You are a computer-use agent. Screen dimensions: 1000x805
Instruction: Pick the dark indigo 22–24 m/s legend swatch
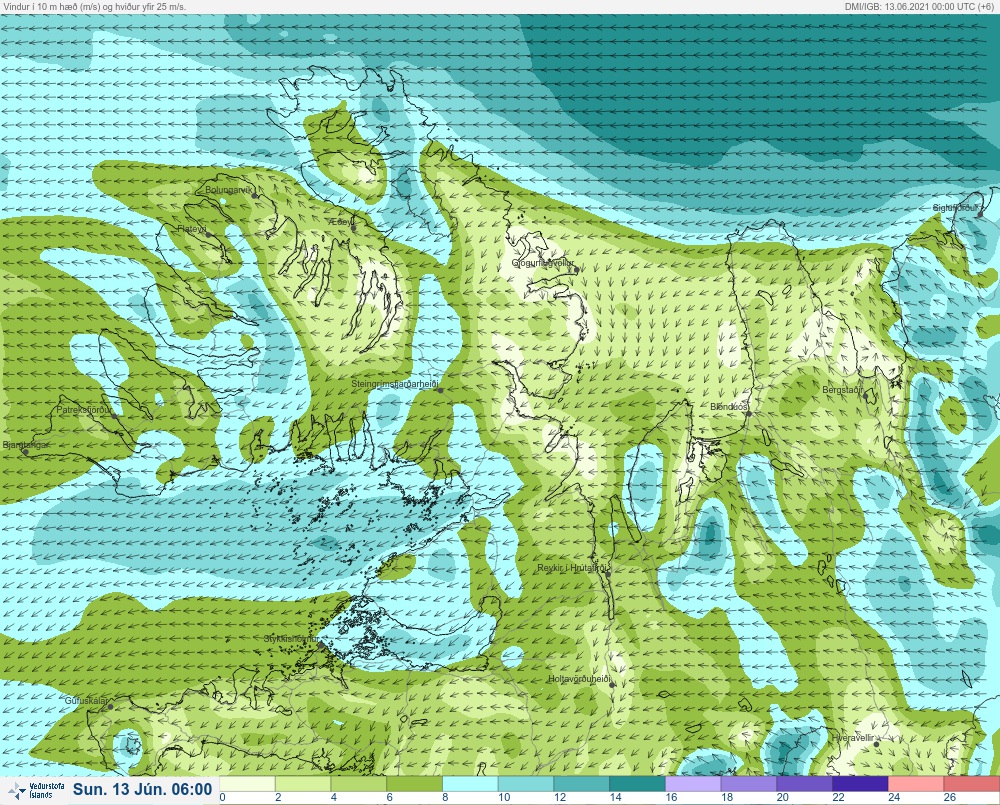coord(860,783)
